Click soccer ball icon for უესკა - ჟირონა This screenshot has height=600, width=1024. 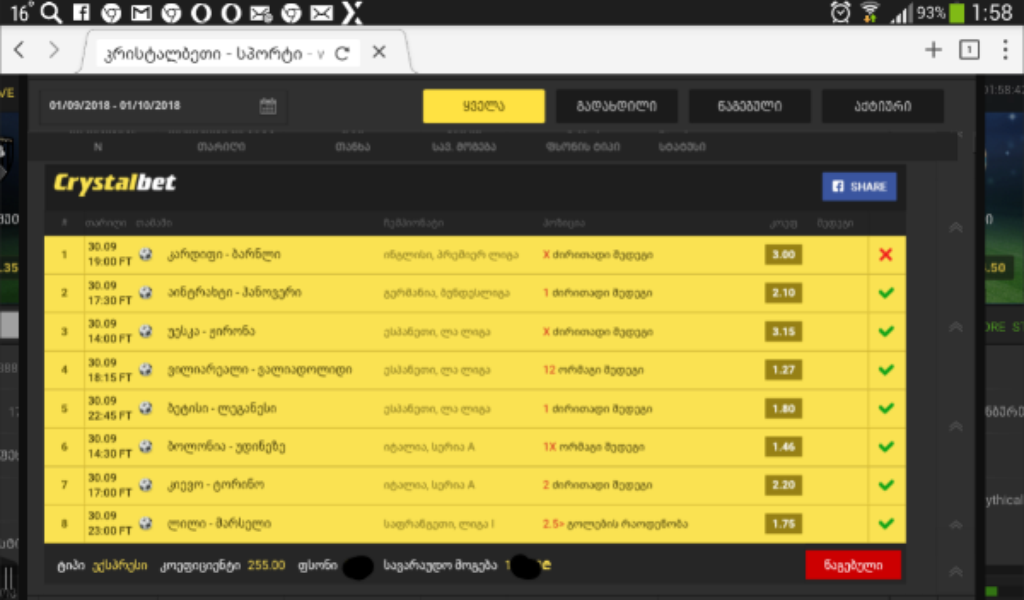pos(146,331)
